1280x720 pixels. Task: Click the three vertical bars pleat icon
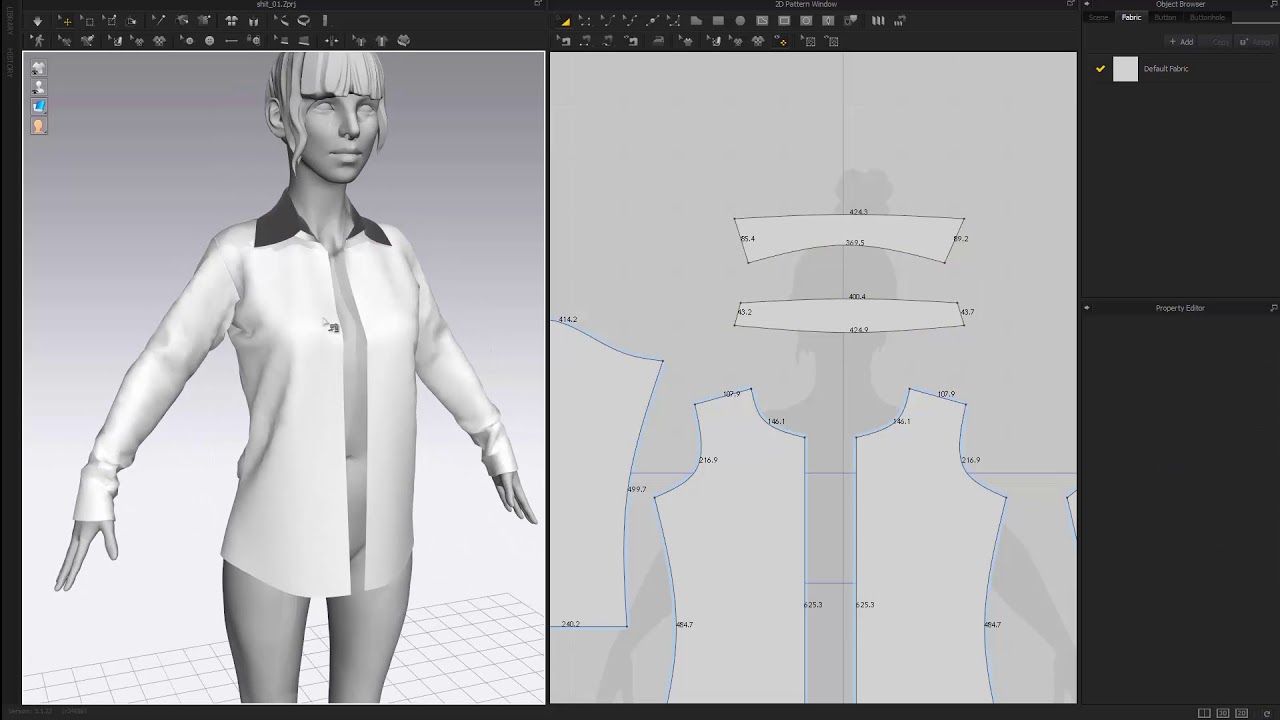(x=878, y=21)
